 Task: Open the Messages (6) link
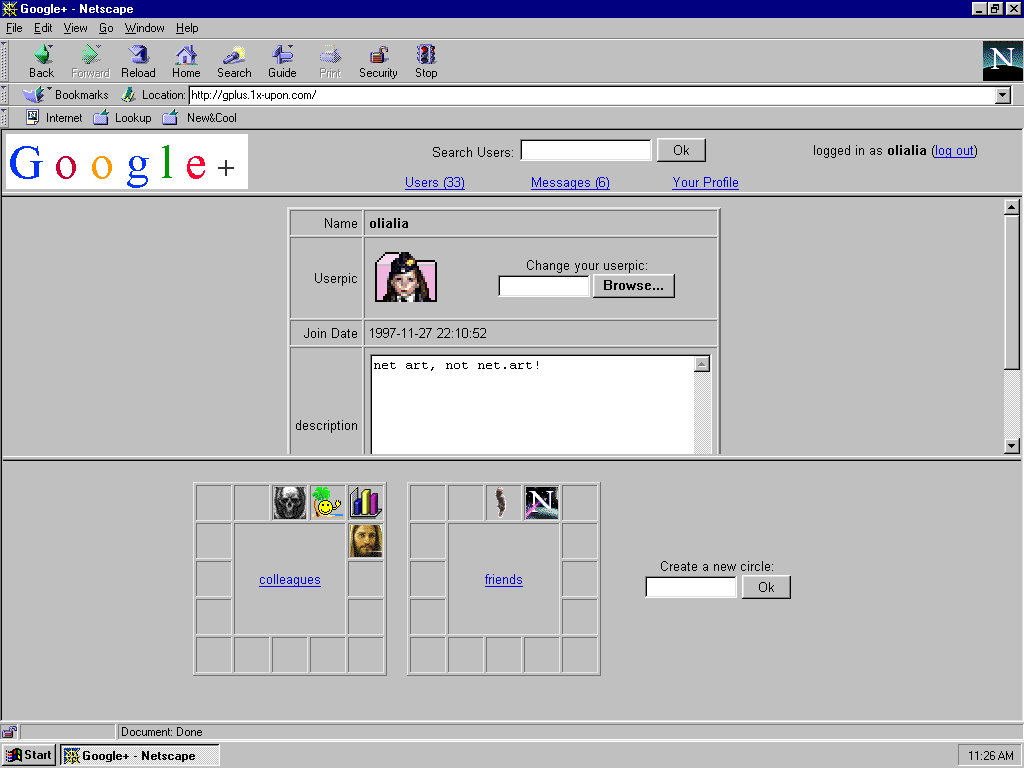click(570, 182)
